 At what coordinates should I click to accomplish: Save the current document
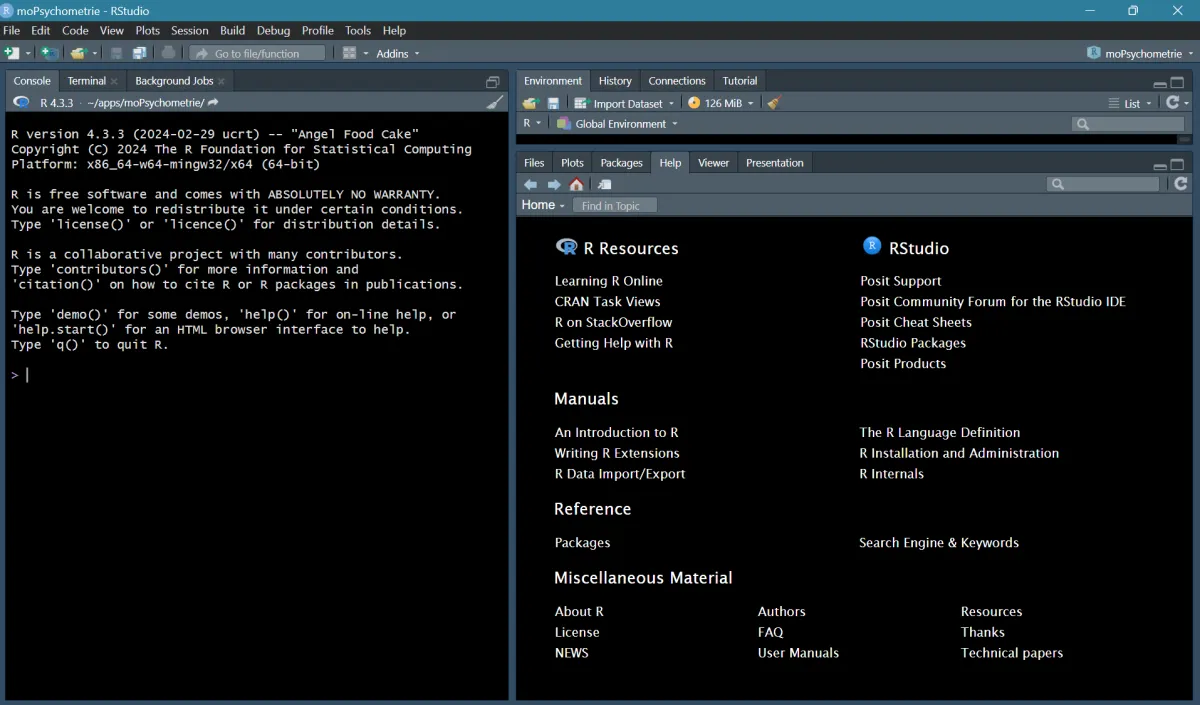[x=117, y=52]
